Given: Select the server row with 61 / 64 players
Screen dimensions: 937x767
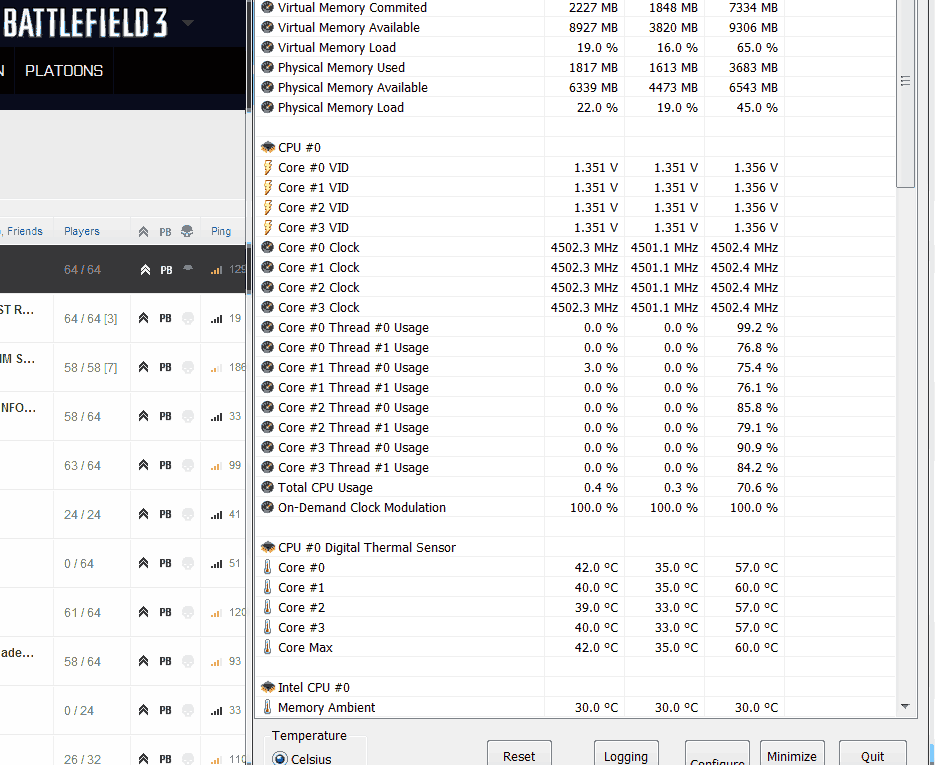Looking at the screenshot, I should (123, 612).
